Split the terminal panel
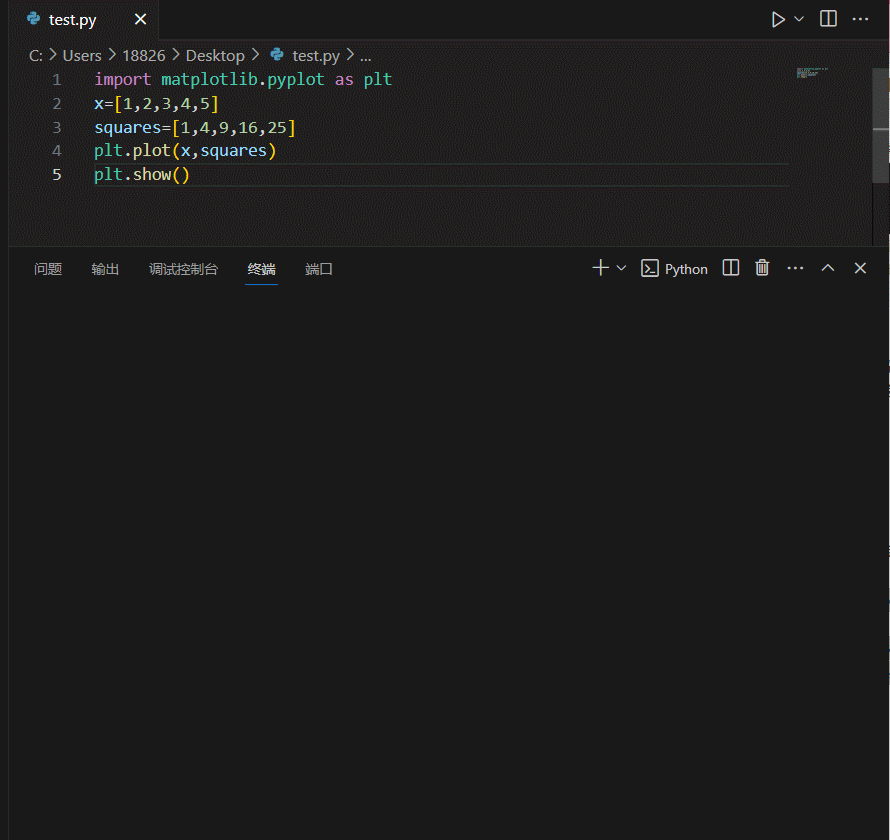The image size is (890, 840). click(731, 268)
